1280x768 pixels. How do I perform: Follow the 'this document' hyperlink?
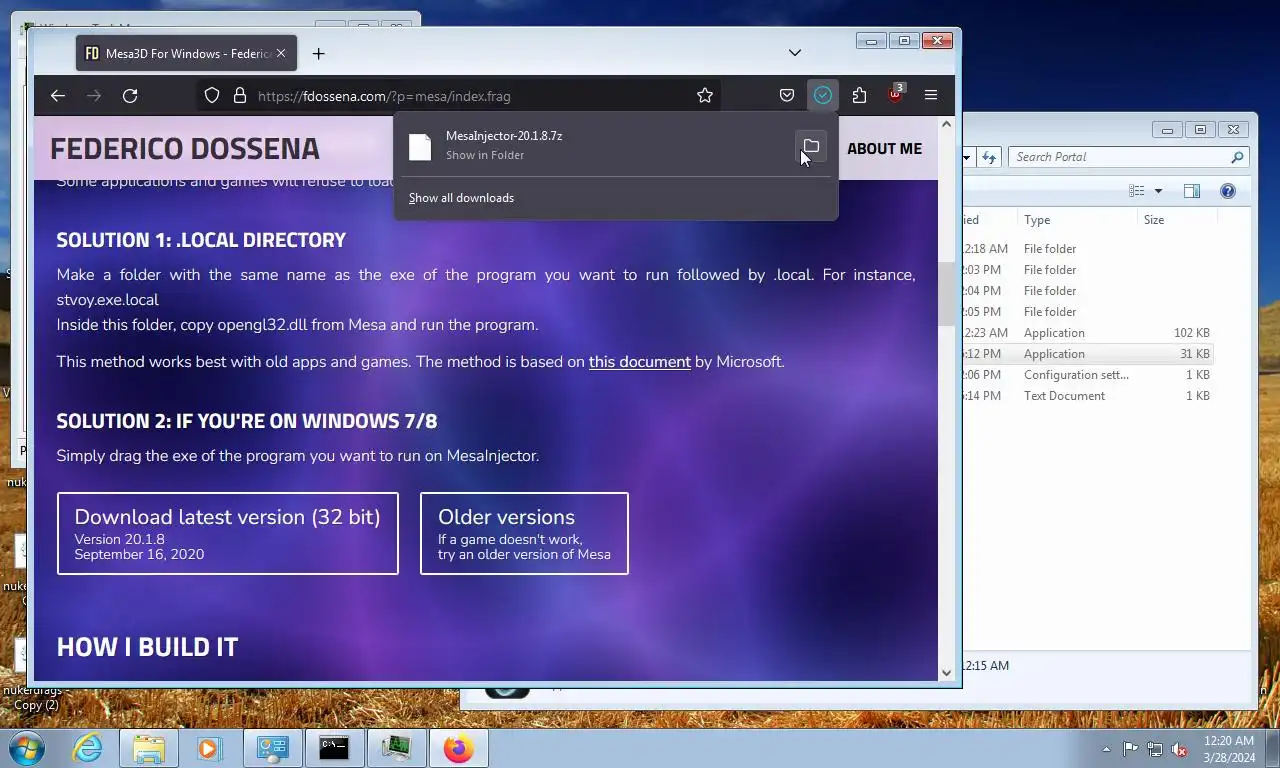point(640,362)
